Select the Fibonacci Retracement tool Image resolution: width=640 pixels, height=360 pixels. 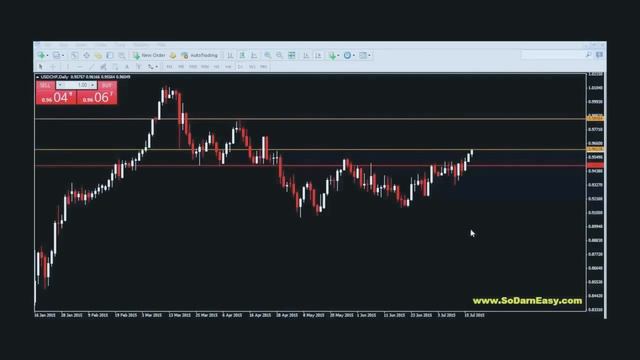pos(115,67)
